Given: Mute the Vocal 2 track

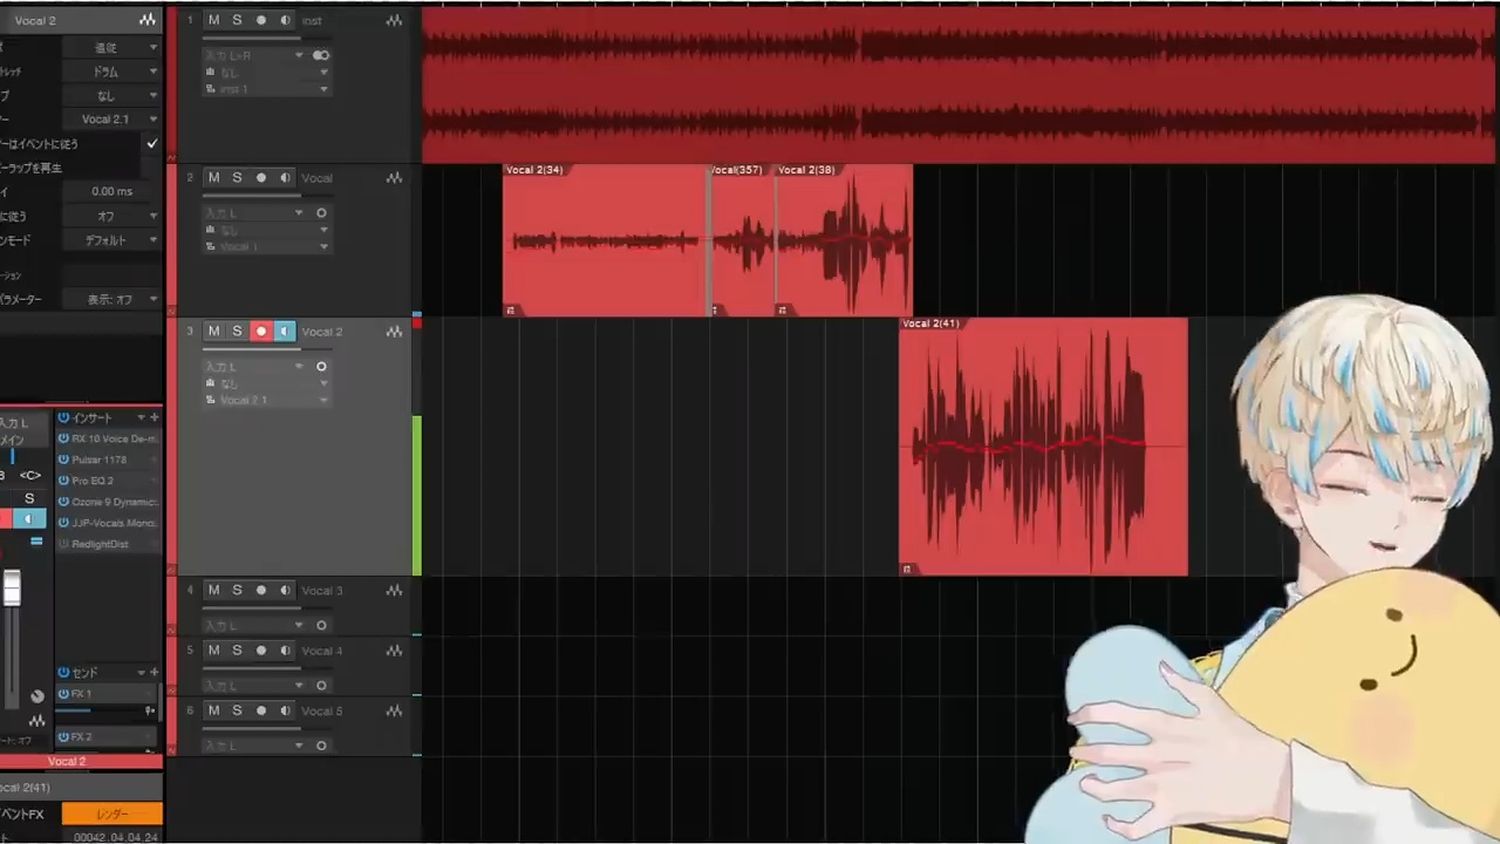Looking at the screenshot, I should [x=214, y=331].
